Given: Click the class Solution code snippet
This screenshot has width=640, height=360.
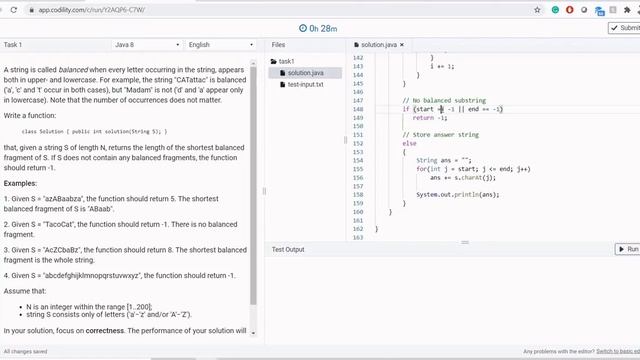Looking at the screenshot, I should [94, 131].
